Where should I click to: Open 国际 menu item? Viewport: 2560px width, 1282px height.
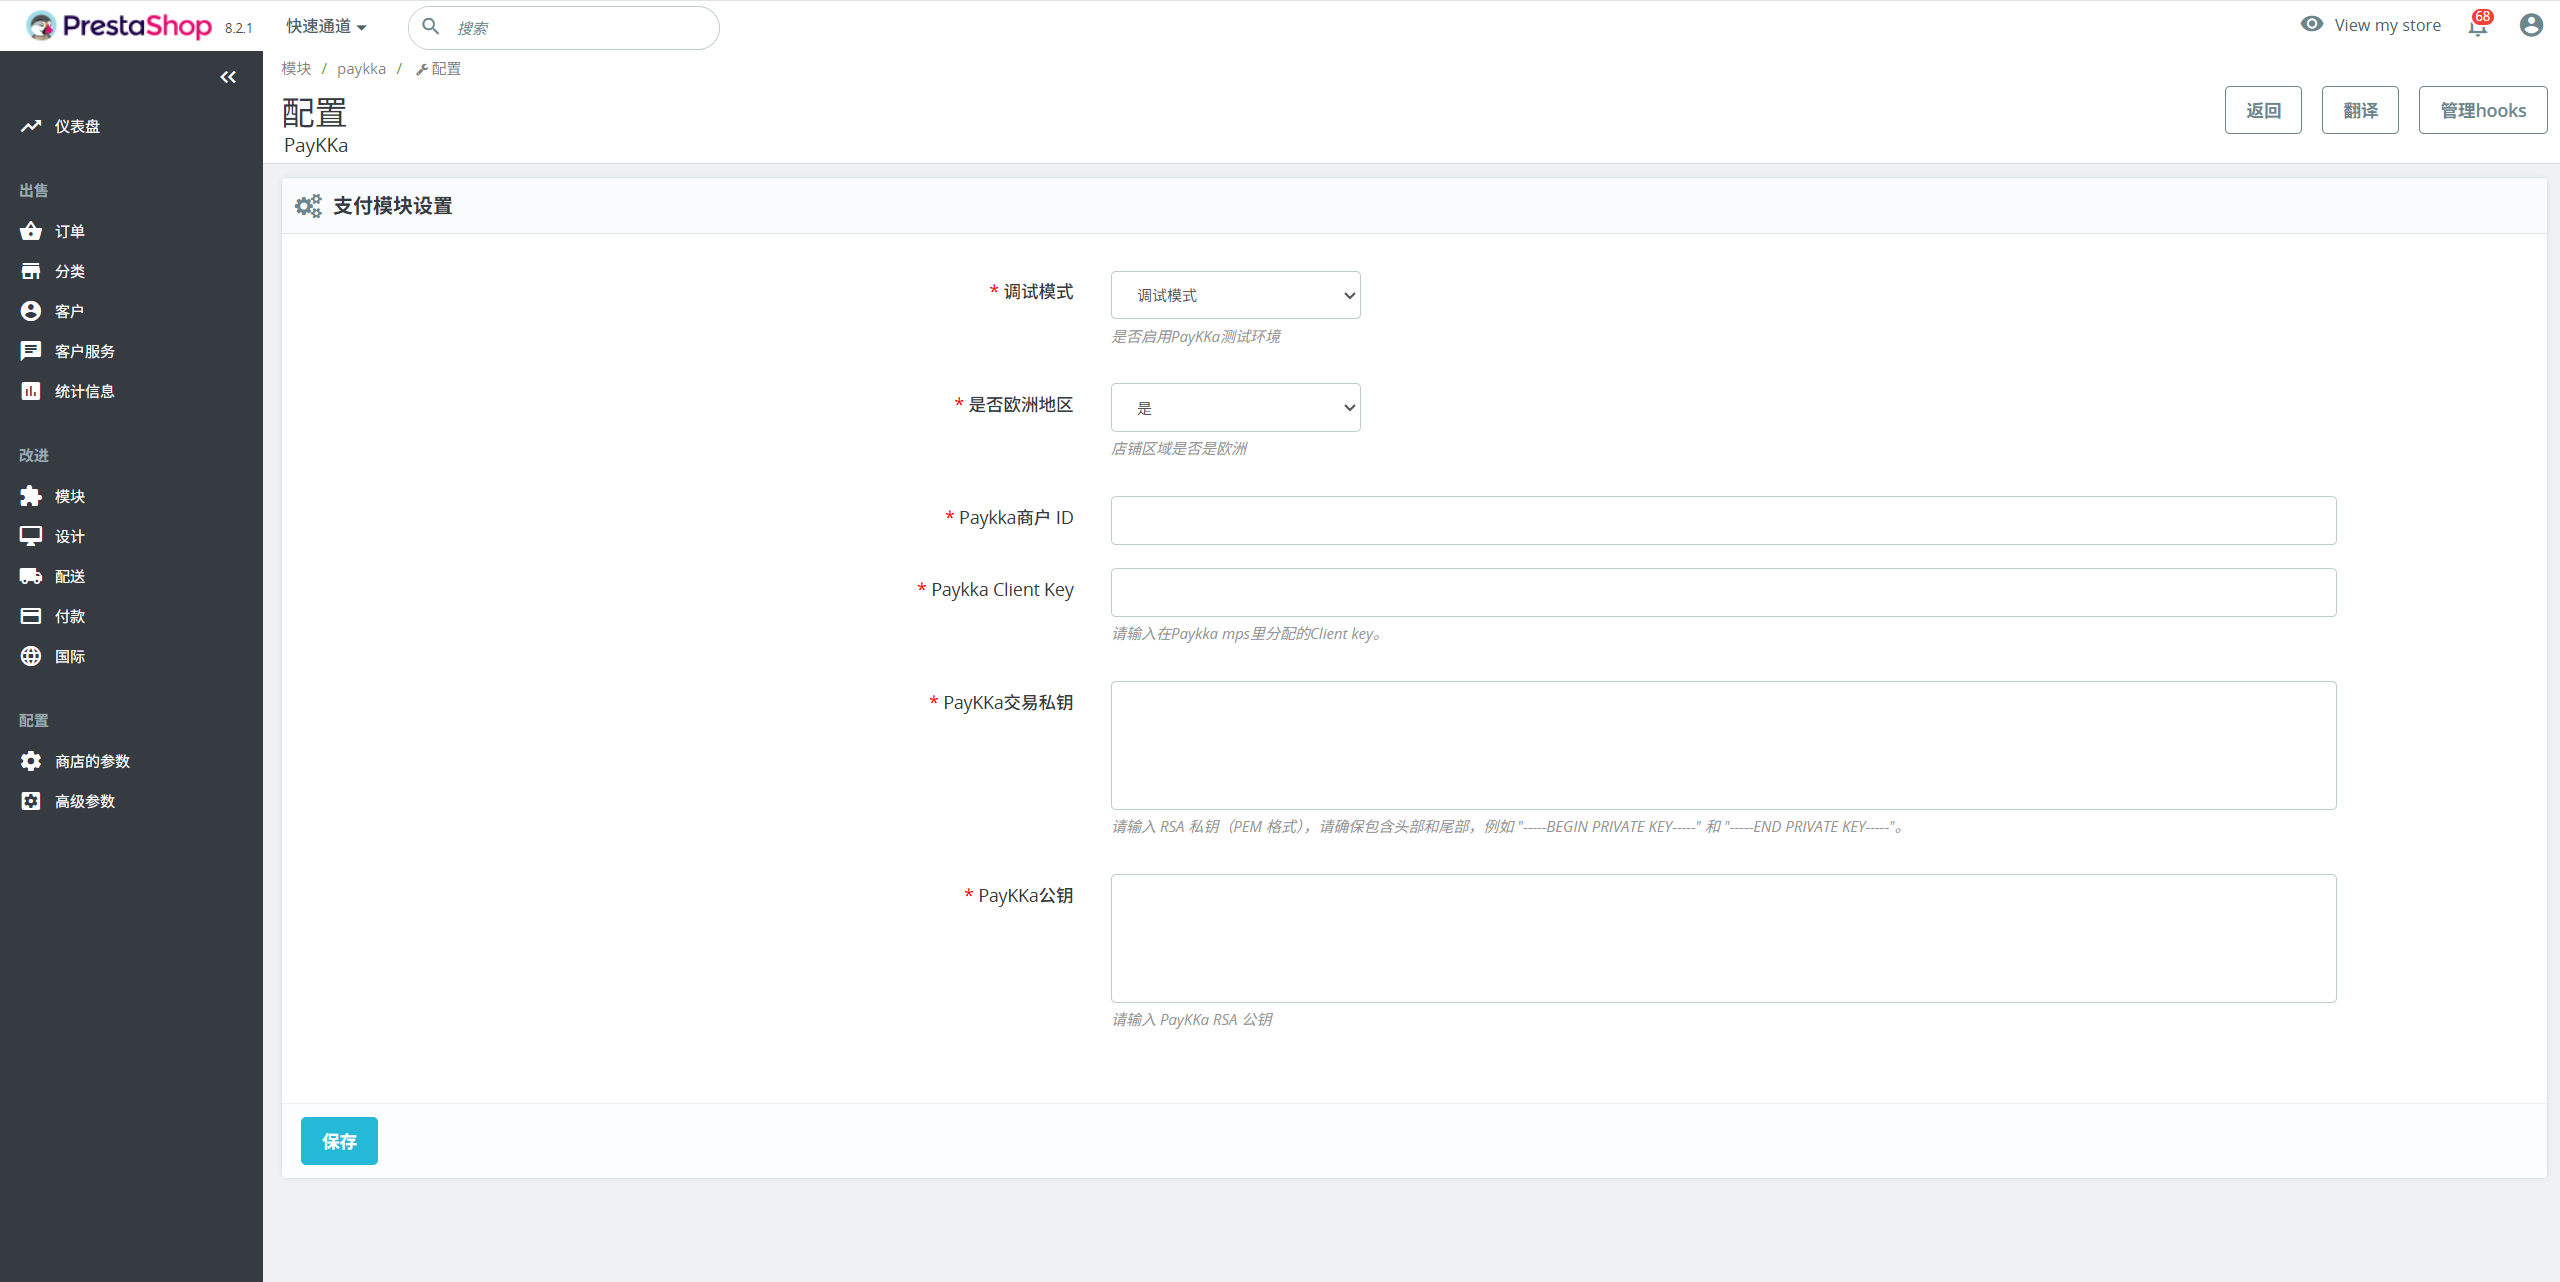[x=70, y=656]
